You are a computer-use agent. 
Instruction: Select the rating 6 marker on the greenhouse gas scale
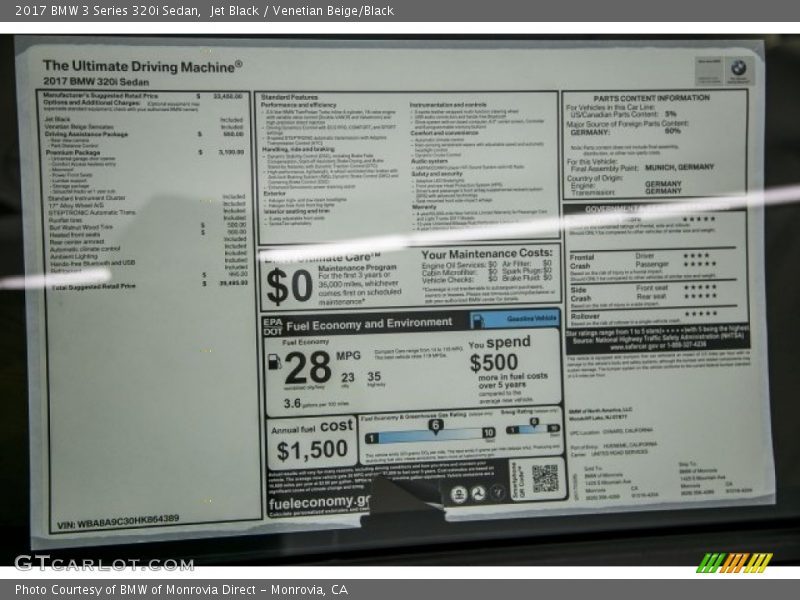click(435, 427)
